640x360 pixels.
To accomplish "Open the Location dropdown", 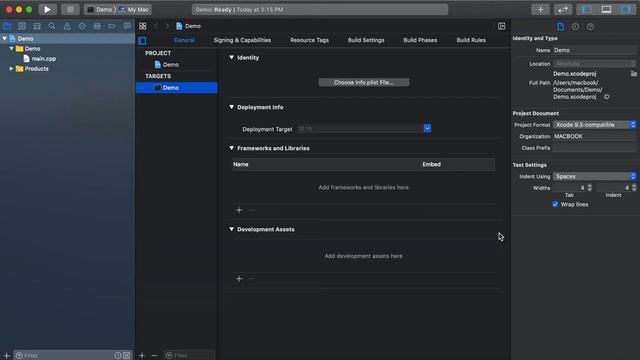I will coord(595,64).
